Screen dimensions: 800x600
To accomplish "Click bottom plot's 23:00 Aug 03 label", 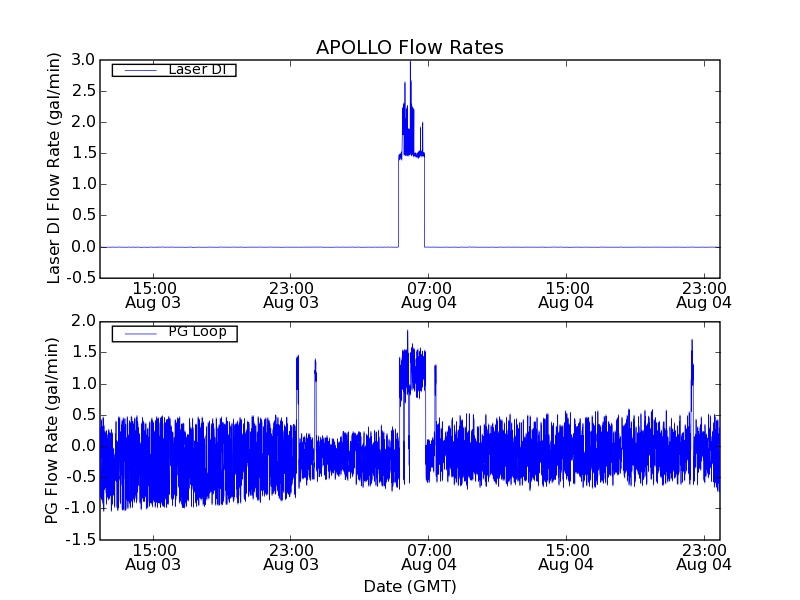I will click(291, 558).
